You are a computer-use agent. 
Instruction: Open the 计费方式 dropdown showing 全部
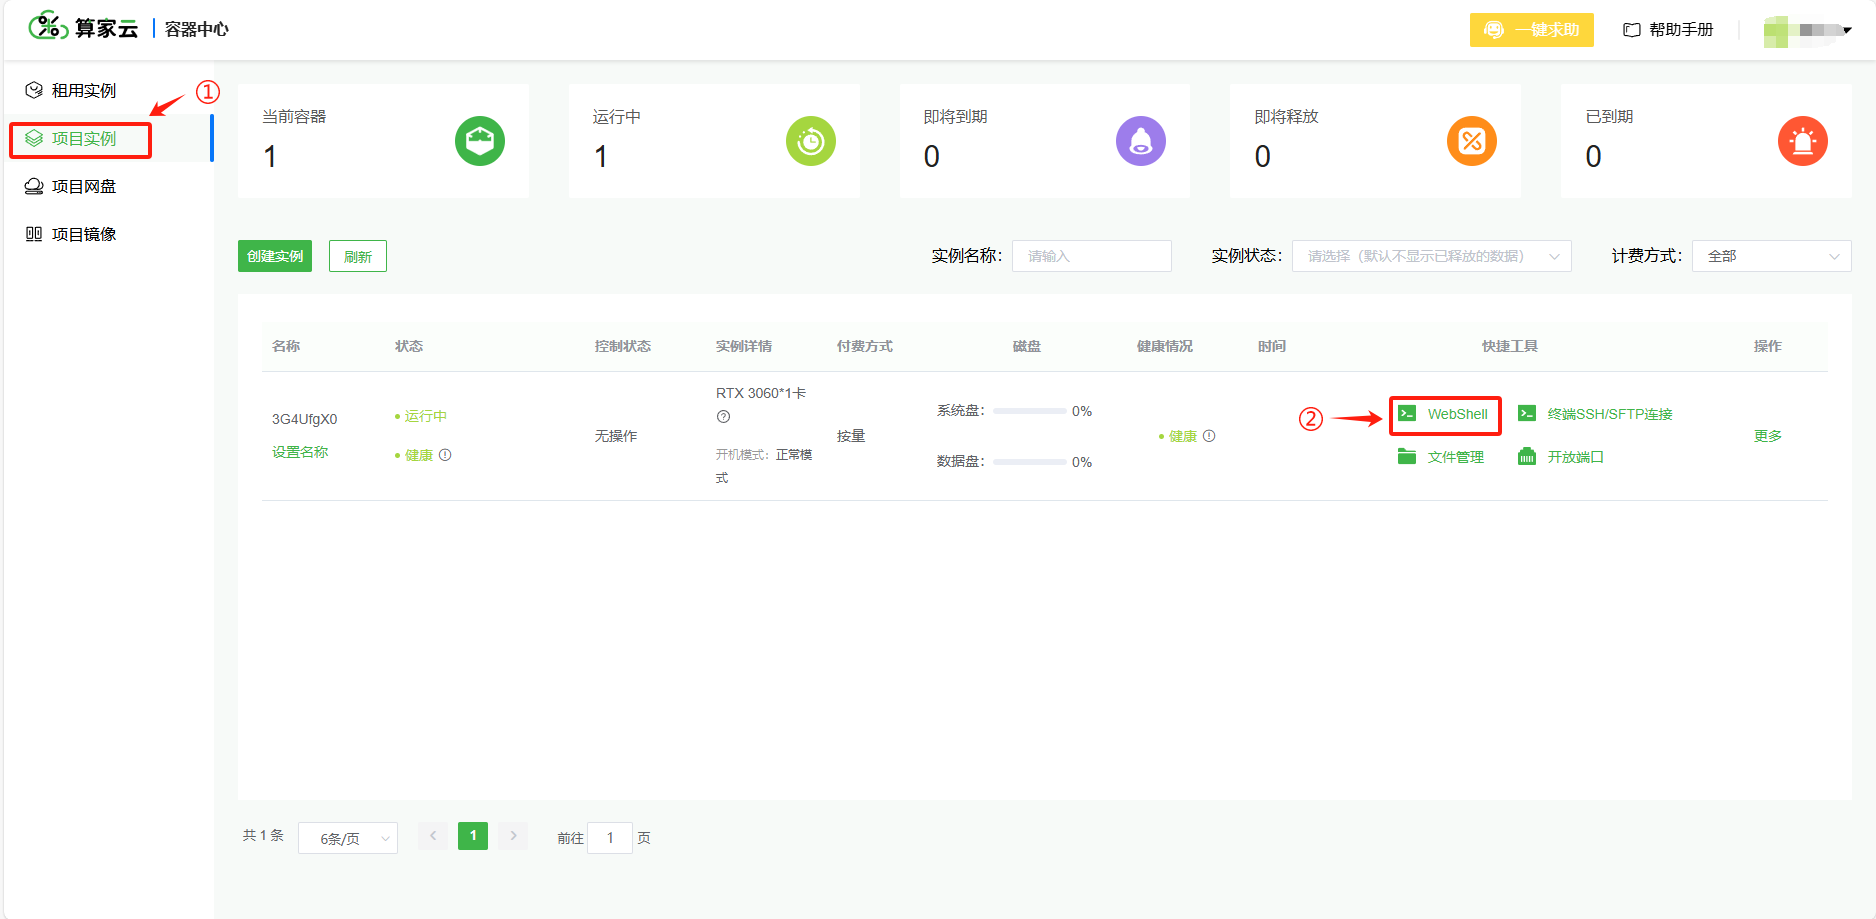point(1772,256)
